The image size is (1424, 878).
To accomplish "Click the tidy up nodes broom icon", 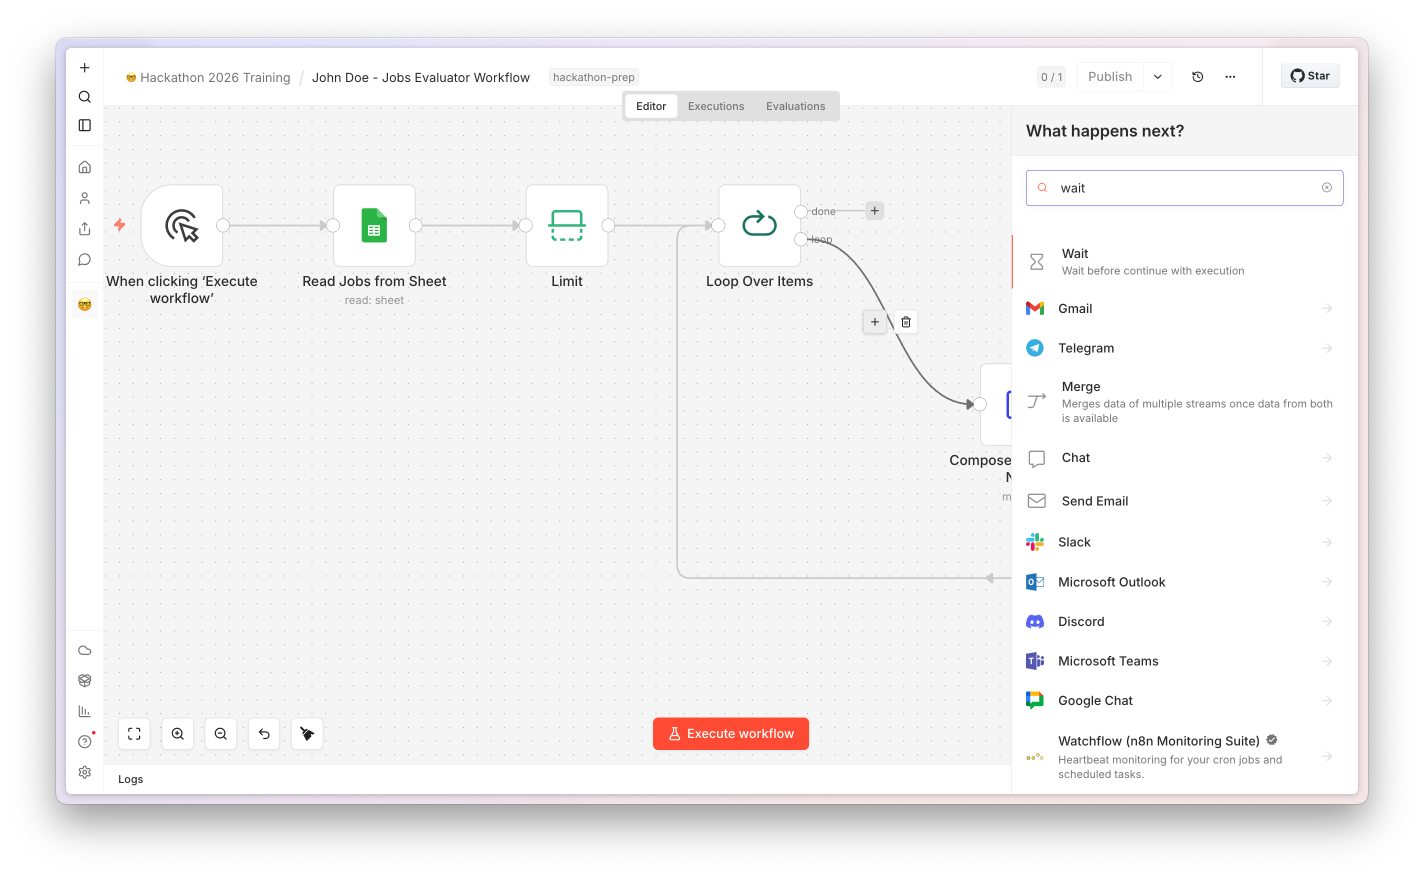I will pyautogui.click(x=307, y=734).
